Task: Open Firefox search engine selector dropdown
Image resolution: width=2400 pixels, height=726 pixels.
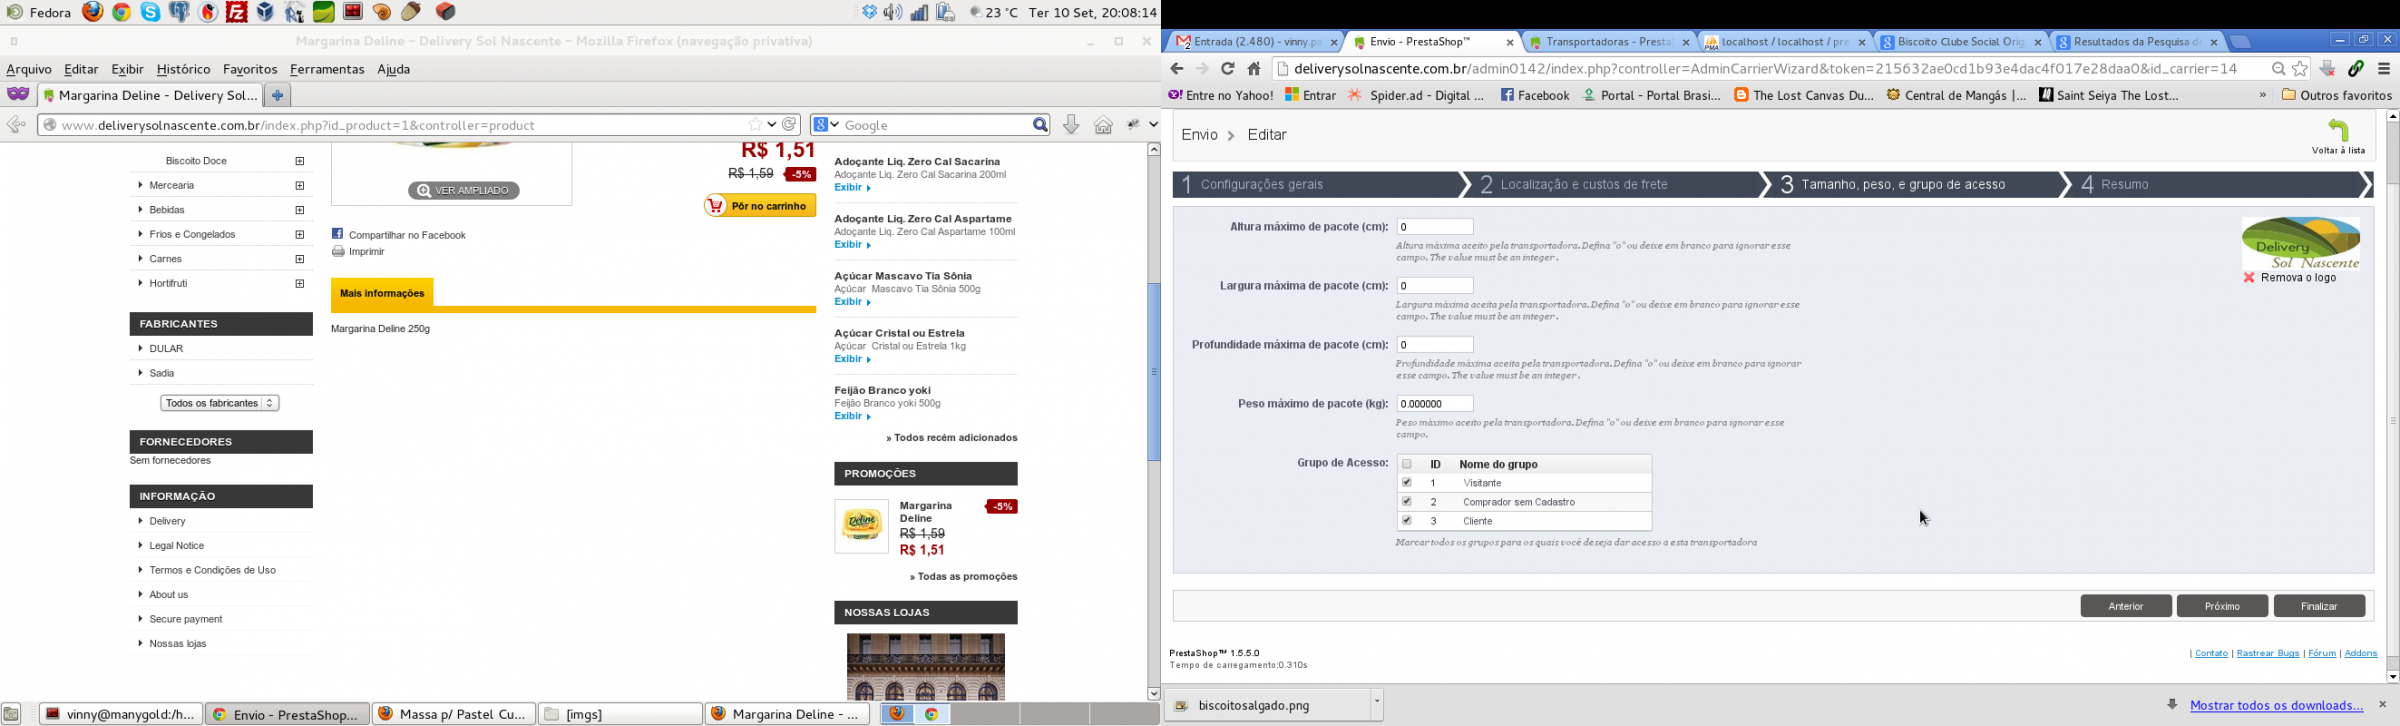Action: [826, 125]
